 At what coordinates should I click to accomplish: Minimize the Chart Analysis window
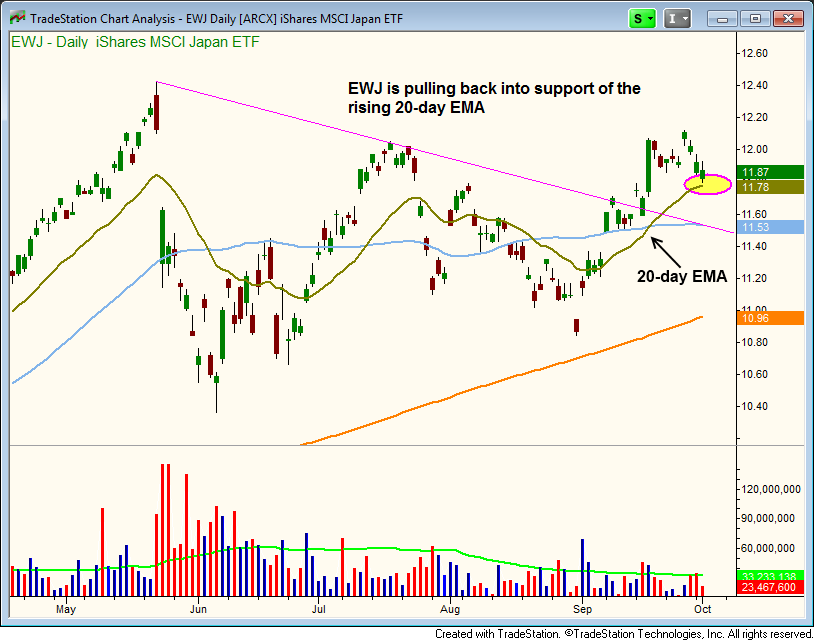click(x=723, y=18)
